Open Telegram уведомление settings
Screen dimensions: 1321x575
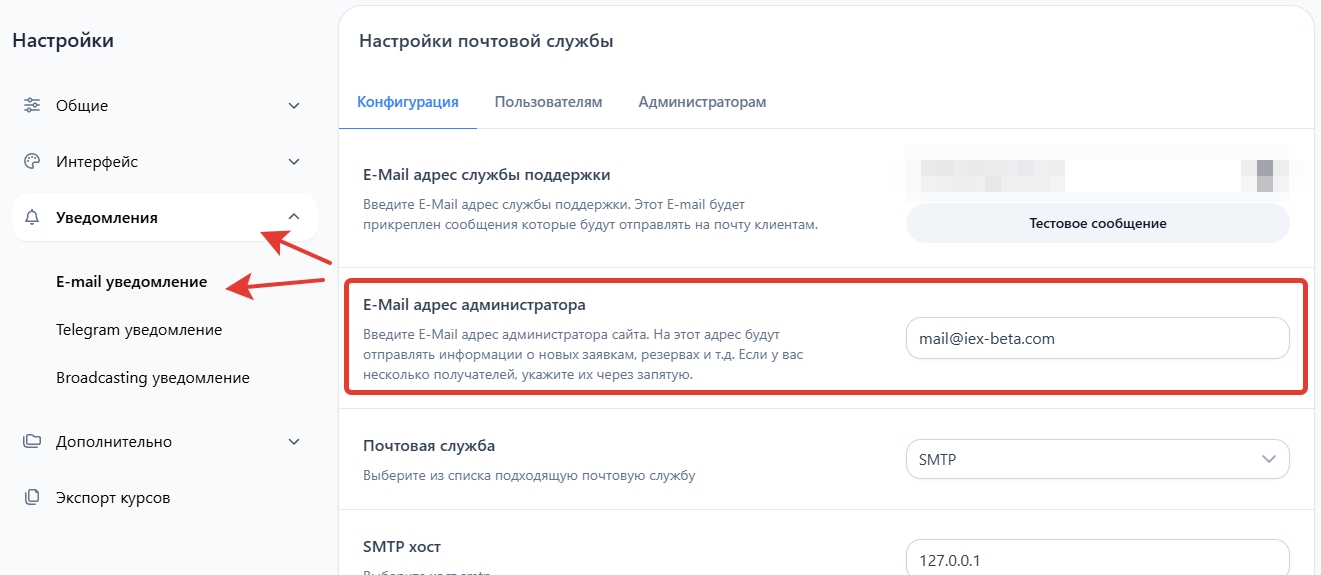click(x=139, y=329)
